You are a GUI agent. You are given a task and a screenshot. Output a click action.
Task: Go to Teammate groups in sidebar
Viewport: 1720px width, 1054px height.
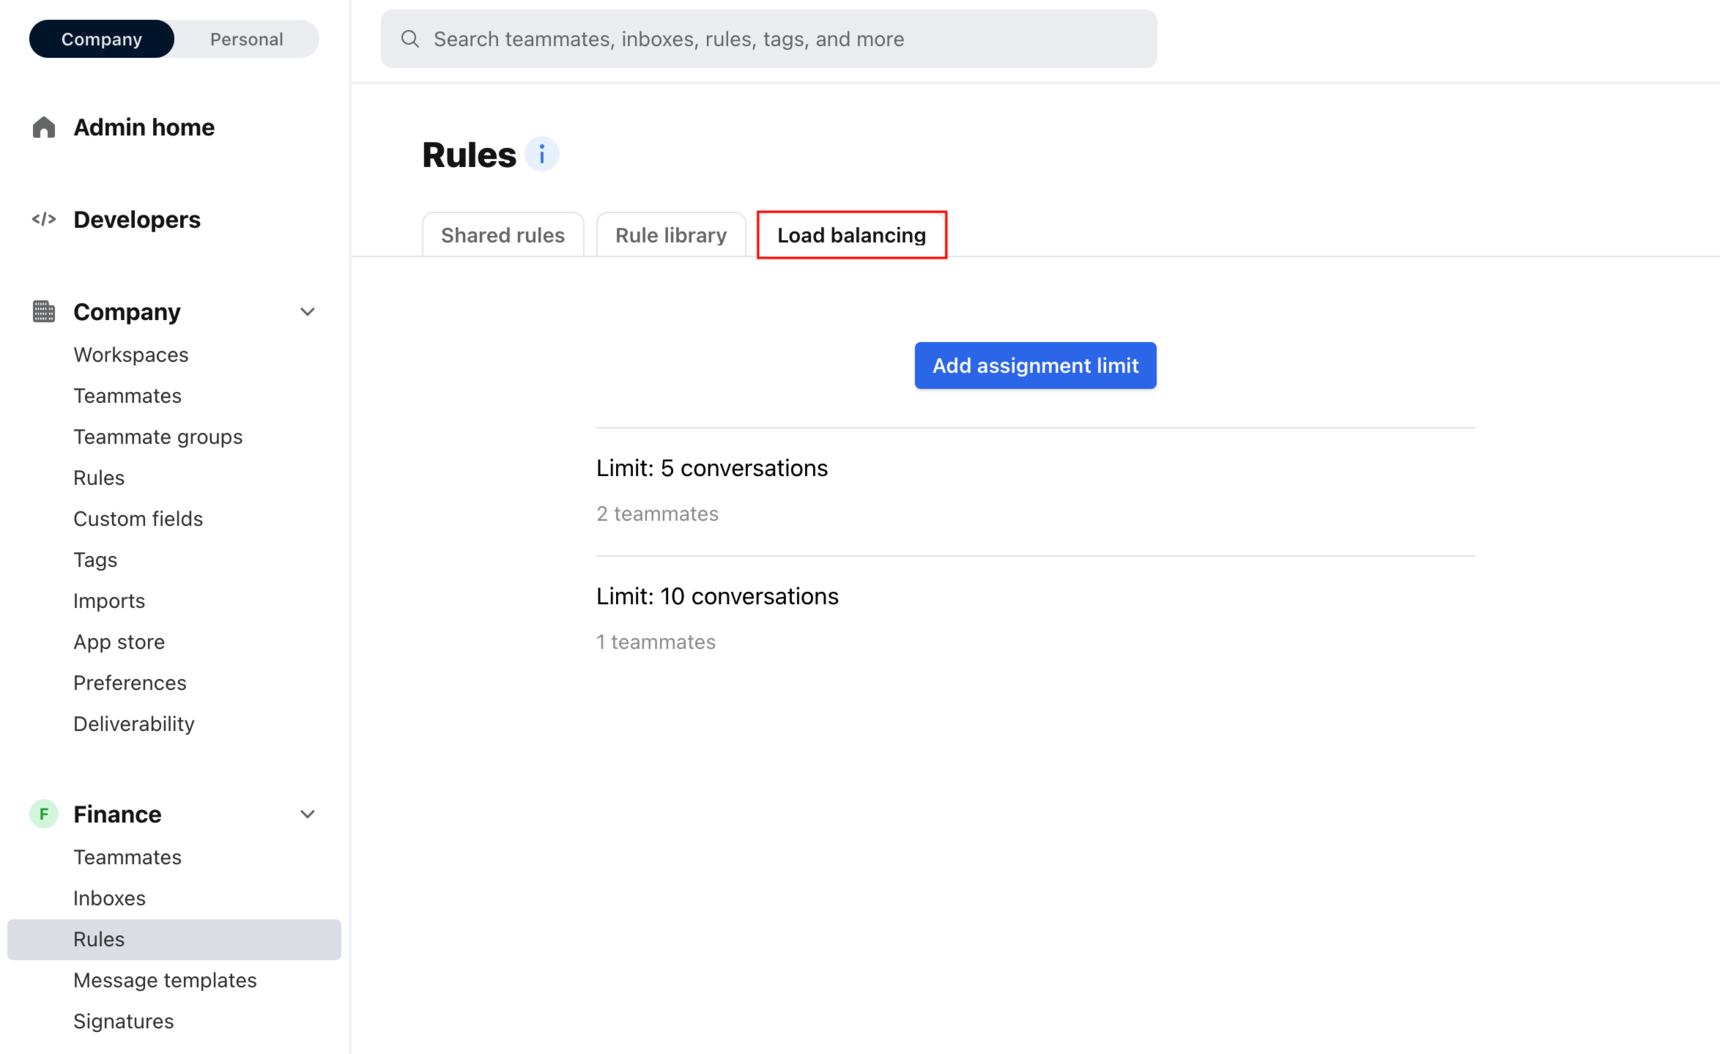(x=158, y=437)
